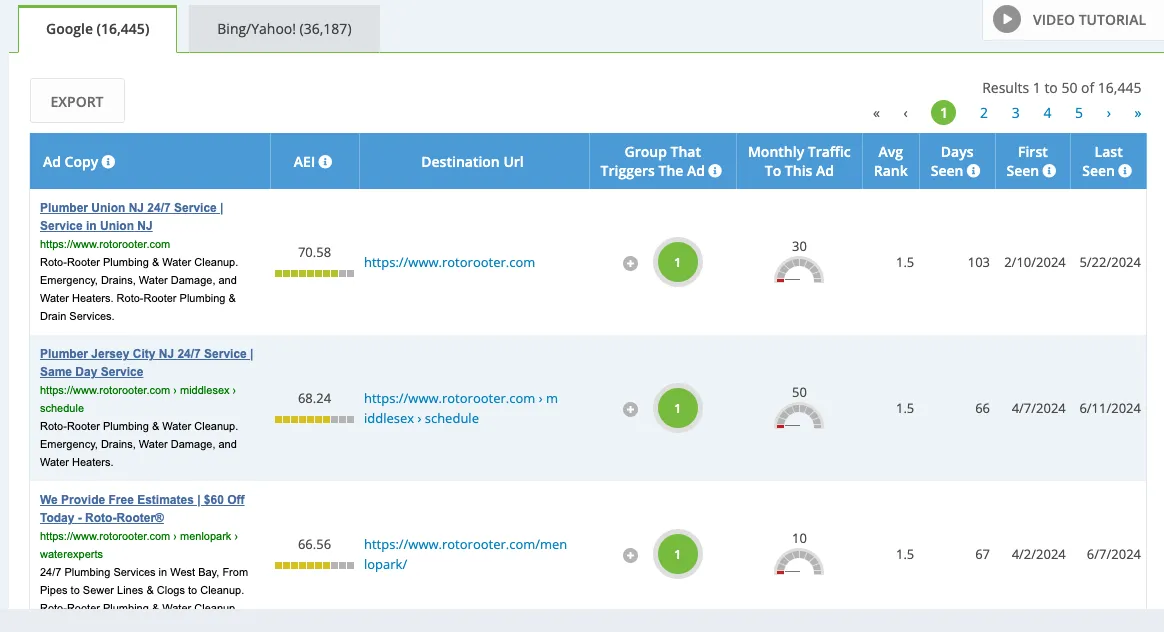Go to next page with single-right arrow
Viewport: 1164px width, 632px height.
(1108, 114)
